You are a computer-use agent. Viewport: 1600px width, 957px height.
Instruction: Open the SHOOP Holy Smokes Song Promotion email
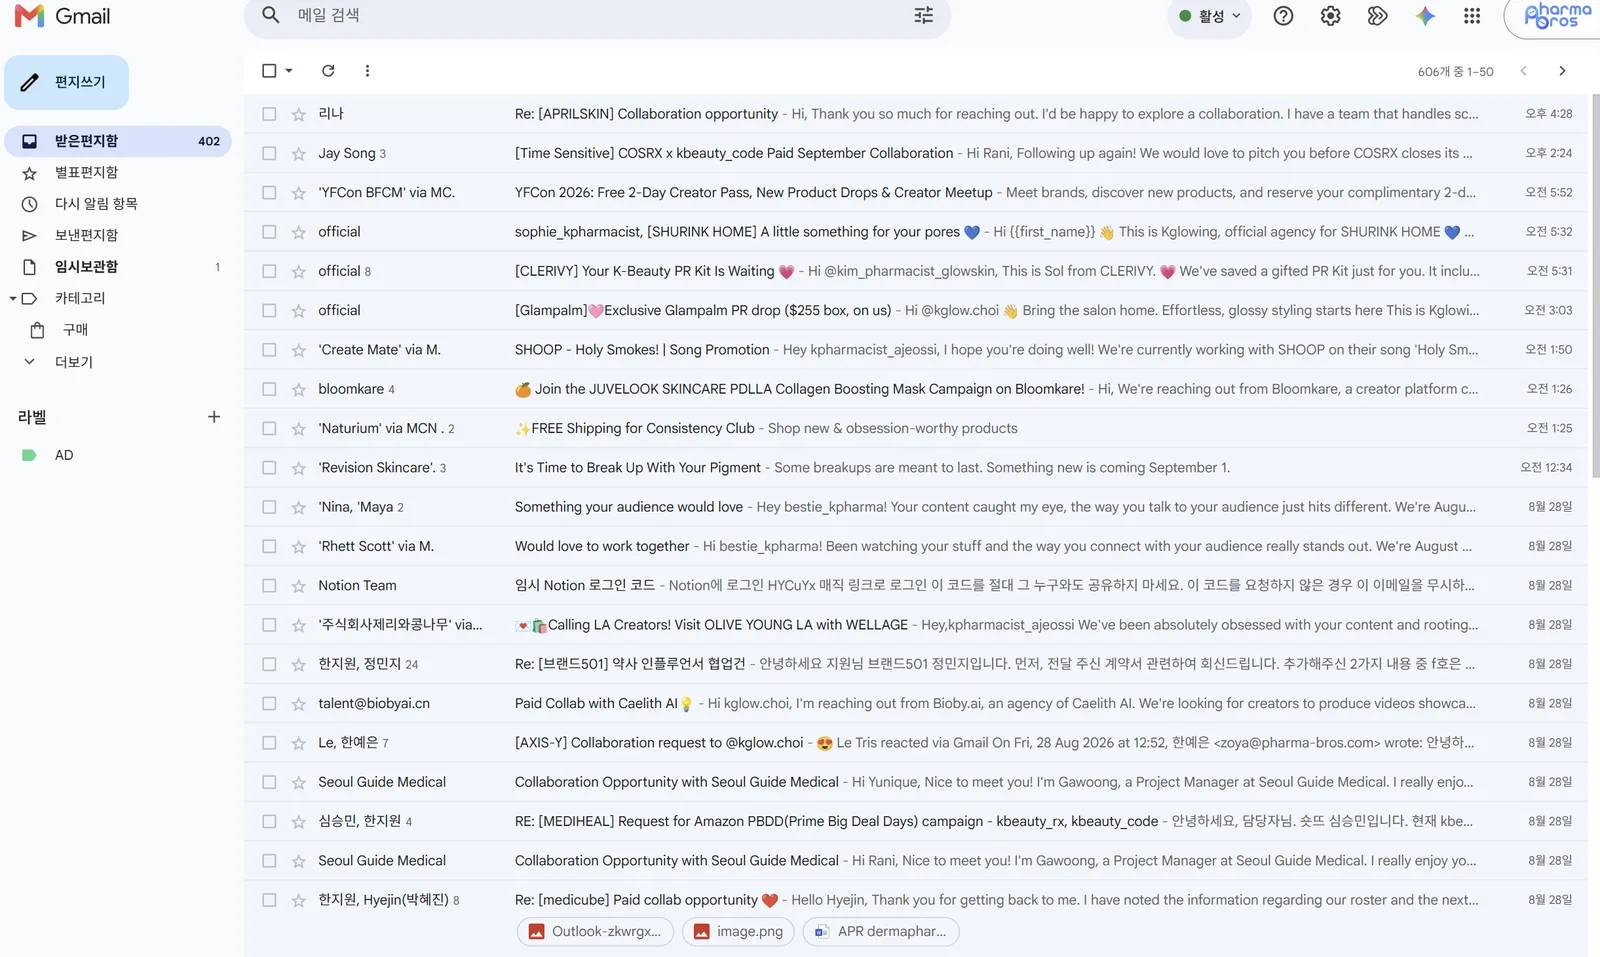click(x=915, y=350)
